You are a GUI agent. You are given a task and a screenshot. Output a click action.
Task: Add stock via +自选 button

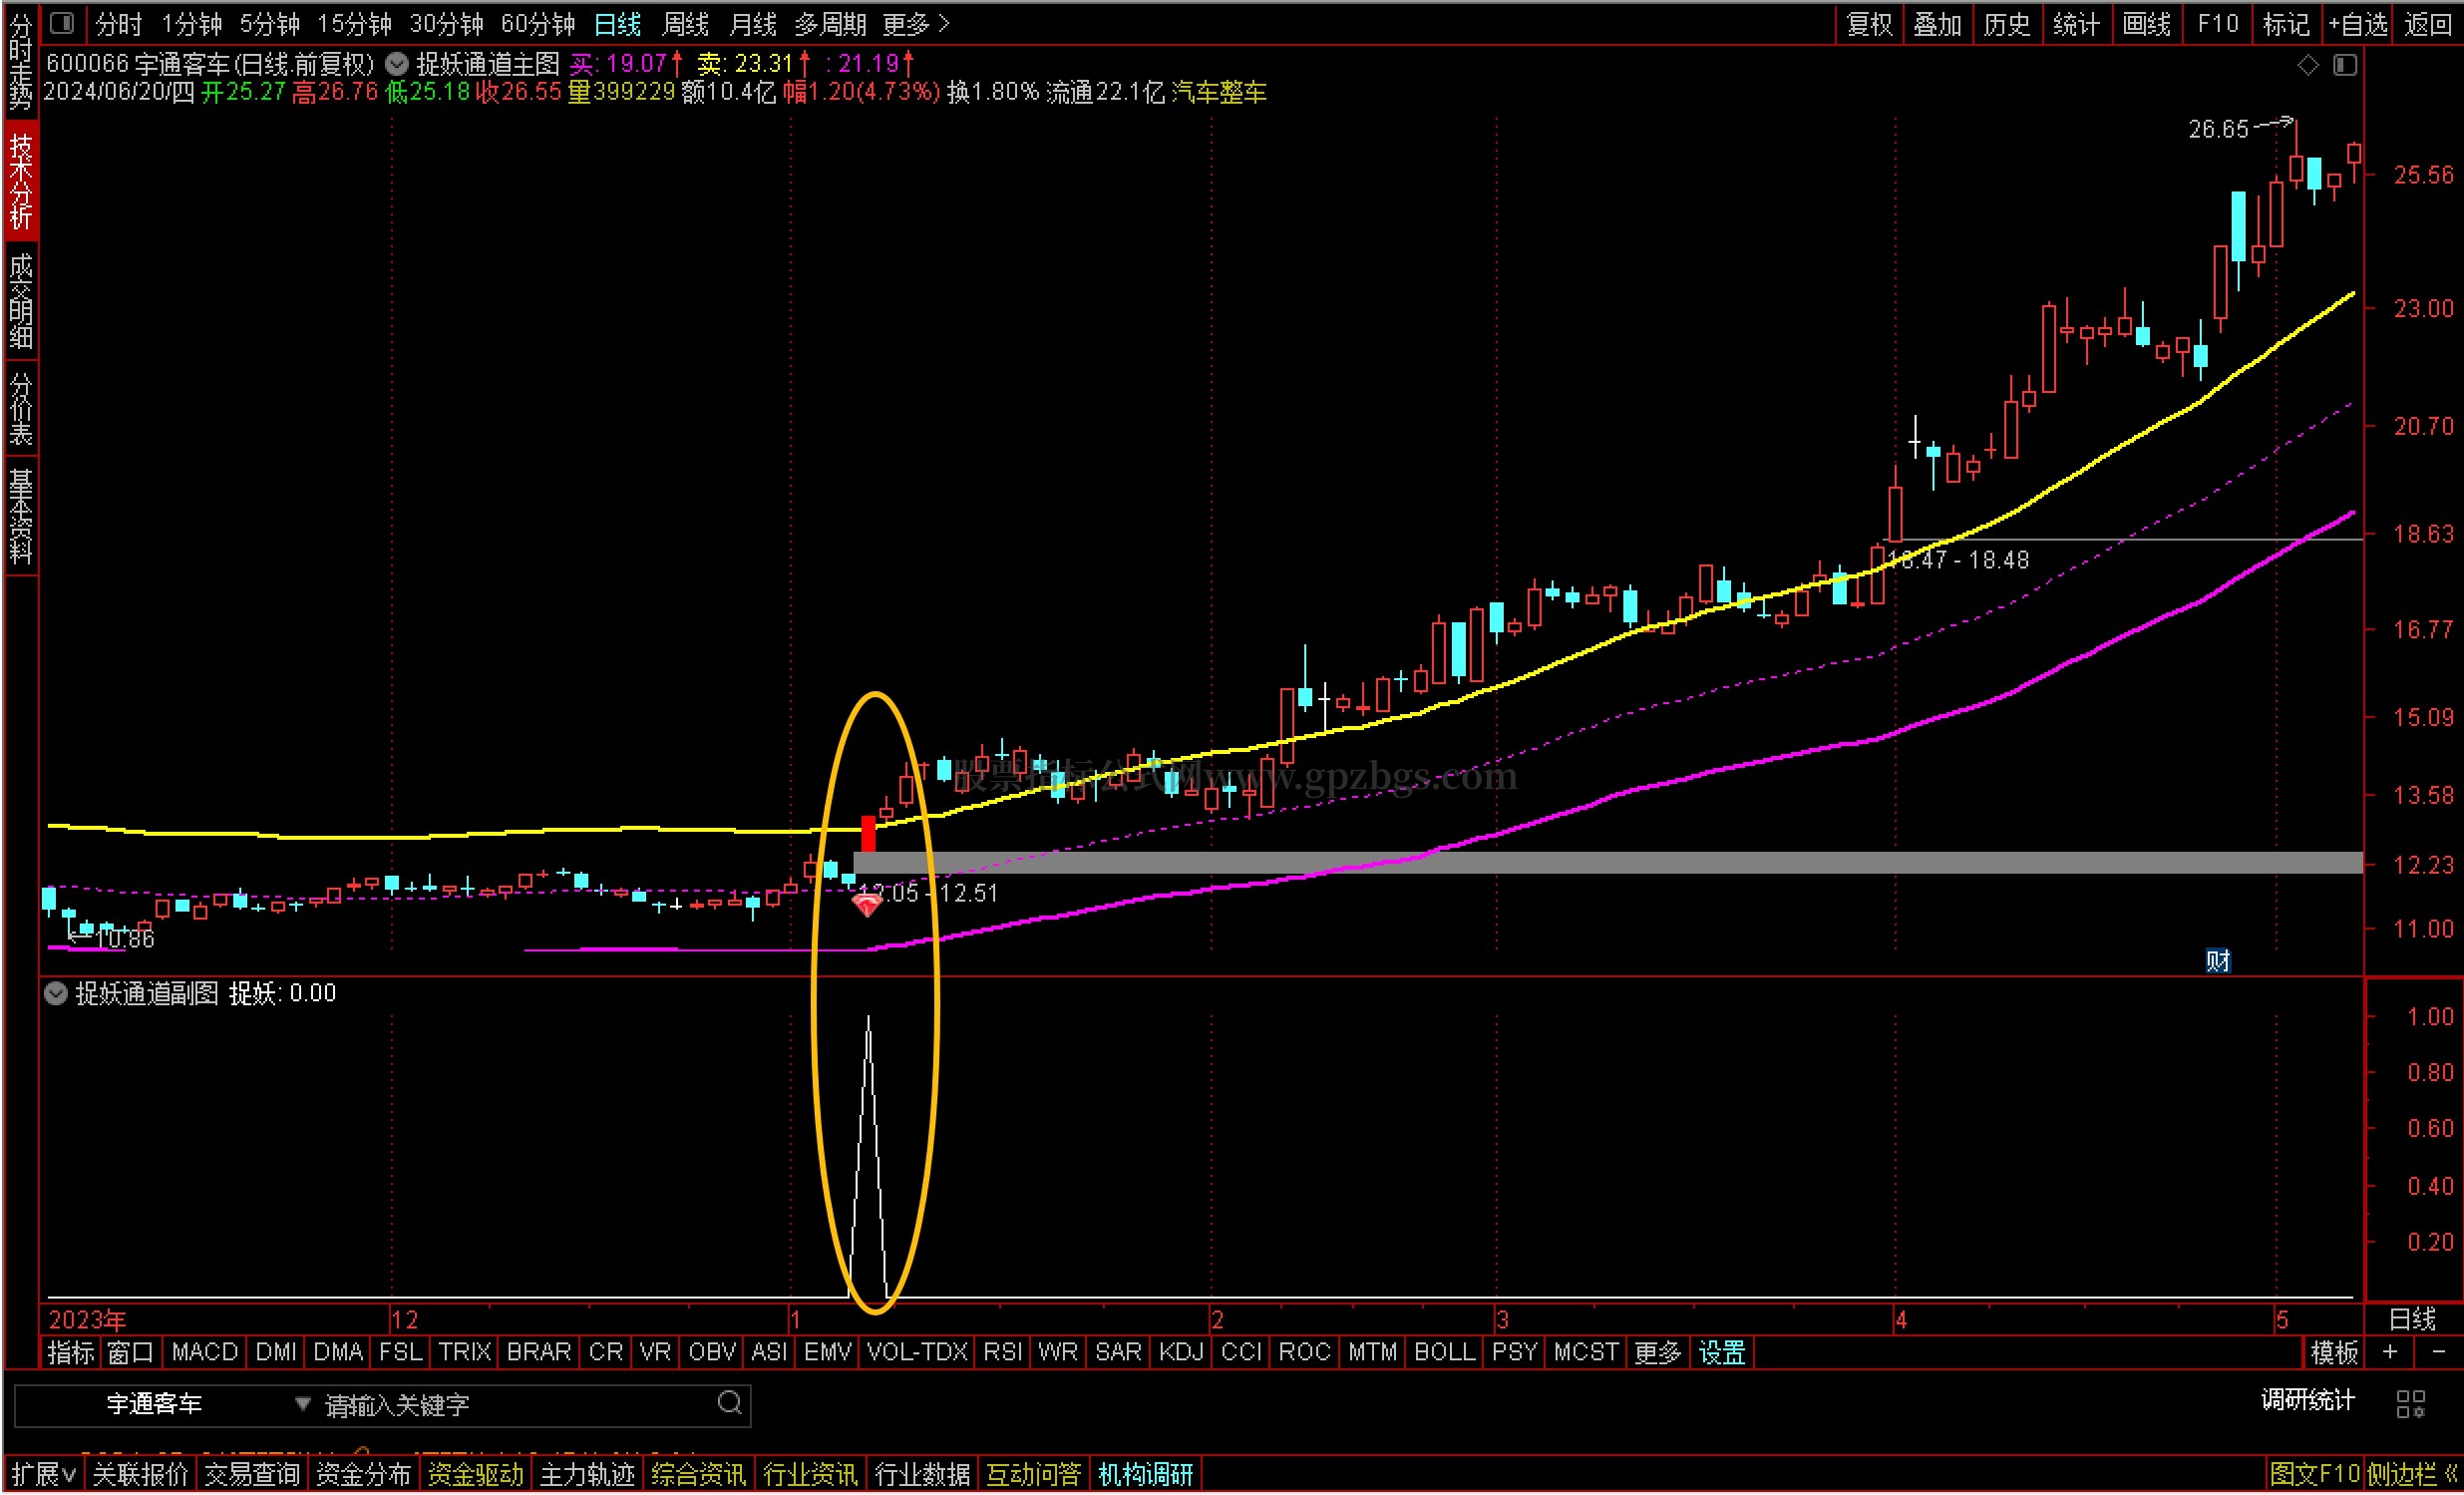(2357, 23)
